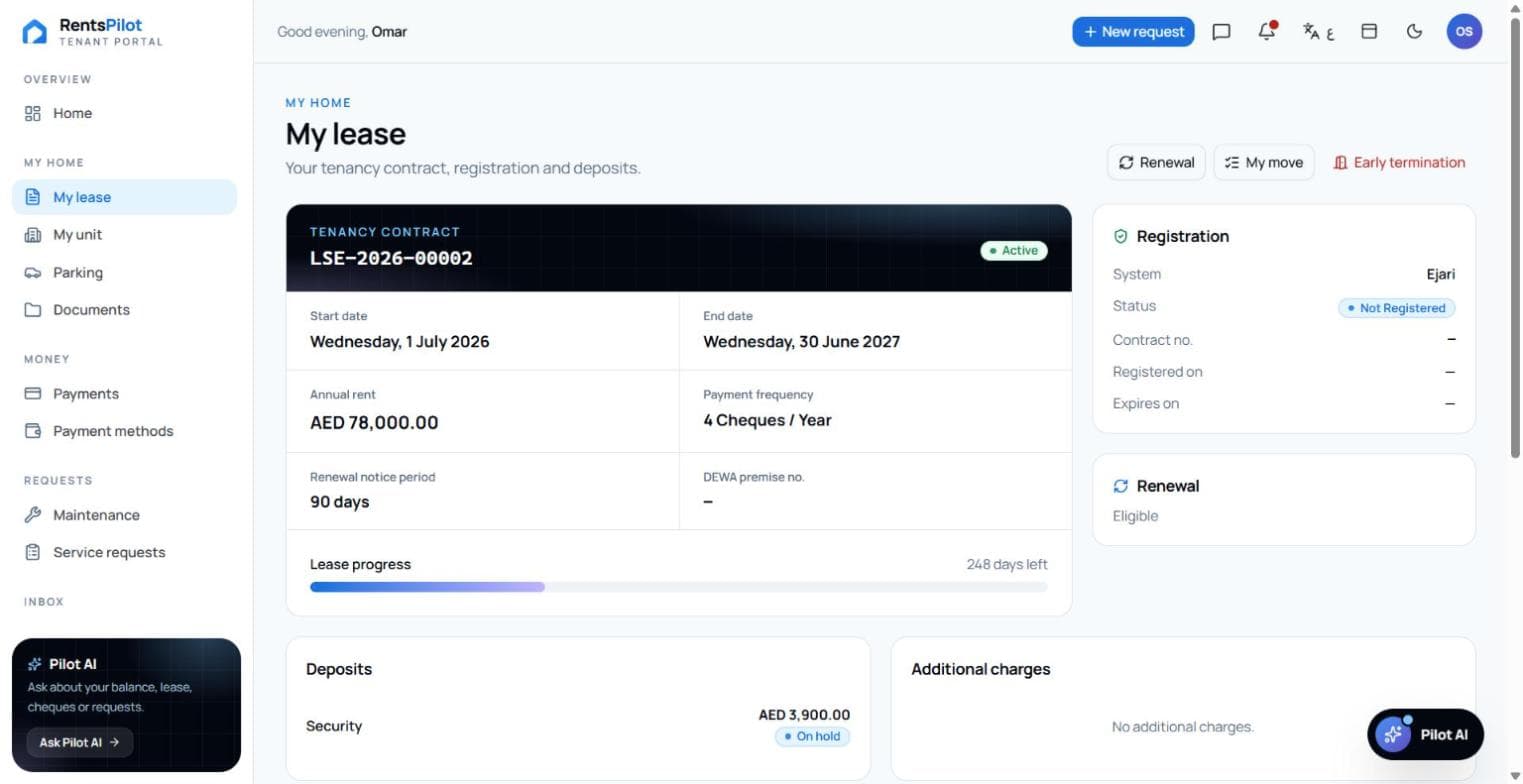Select lease number LSE-2026-00002
Screen dimensions: 1523x784
pyautogui.click(x=391, y=258)
